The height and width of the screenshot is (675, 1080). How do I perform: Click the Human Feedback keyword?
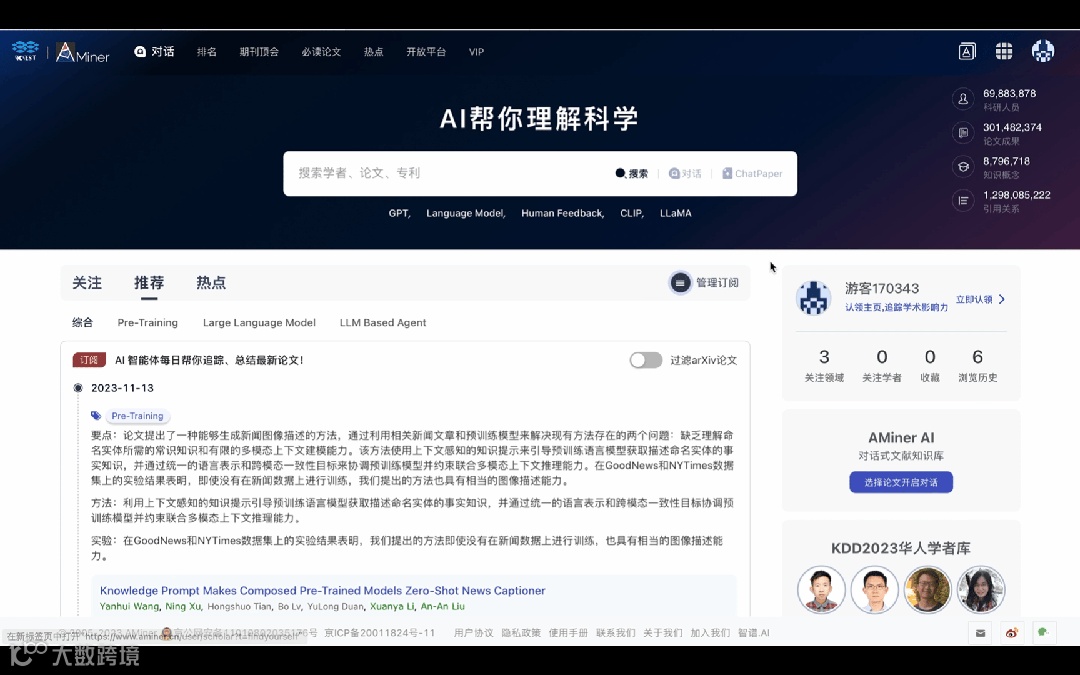[x=563, y=214]
